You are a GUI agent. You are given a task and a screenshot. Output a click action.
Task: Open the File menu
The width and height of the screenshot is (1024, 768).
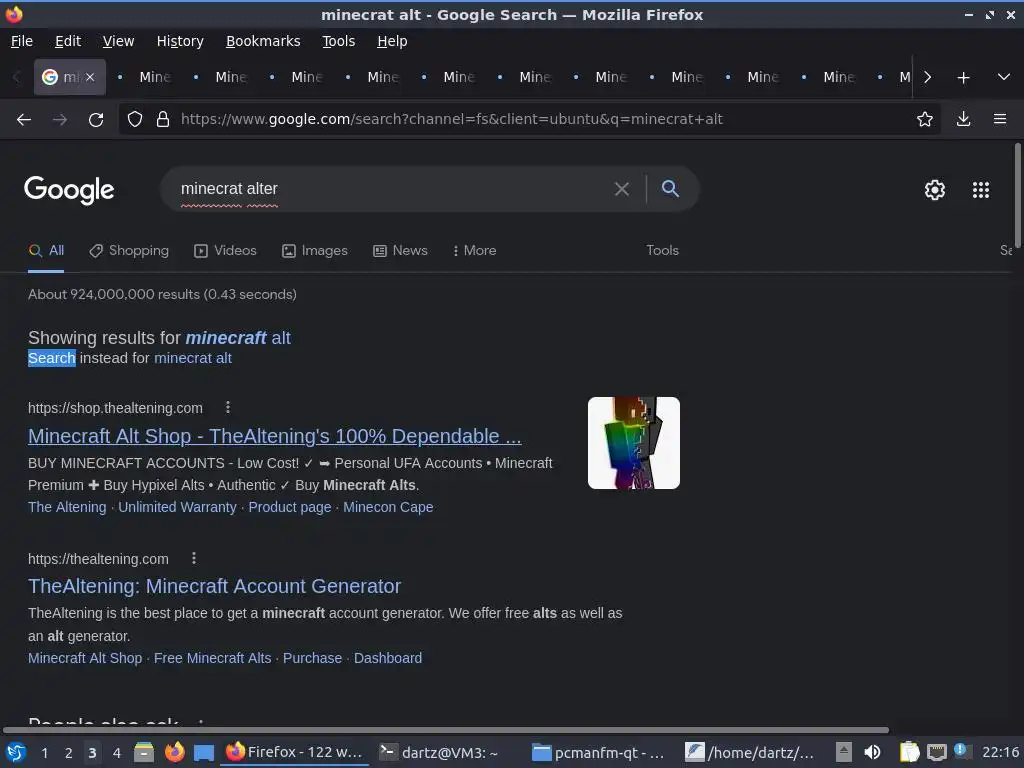(22, 41)
